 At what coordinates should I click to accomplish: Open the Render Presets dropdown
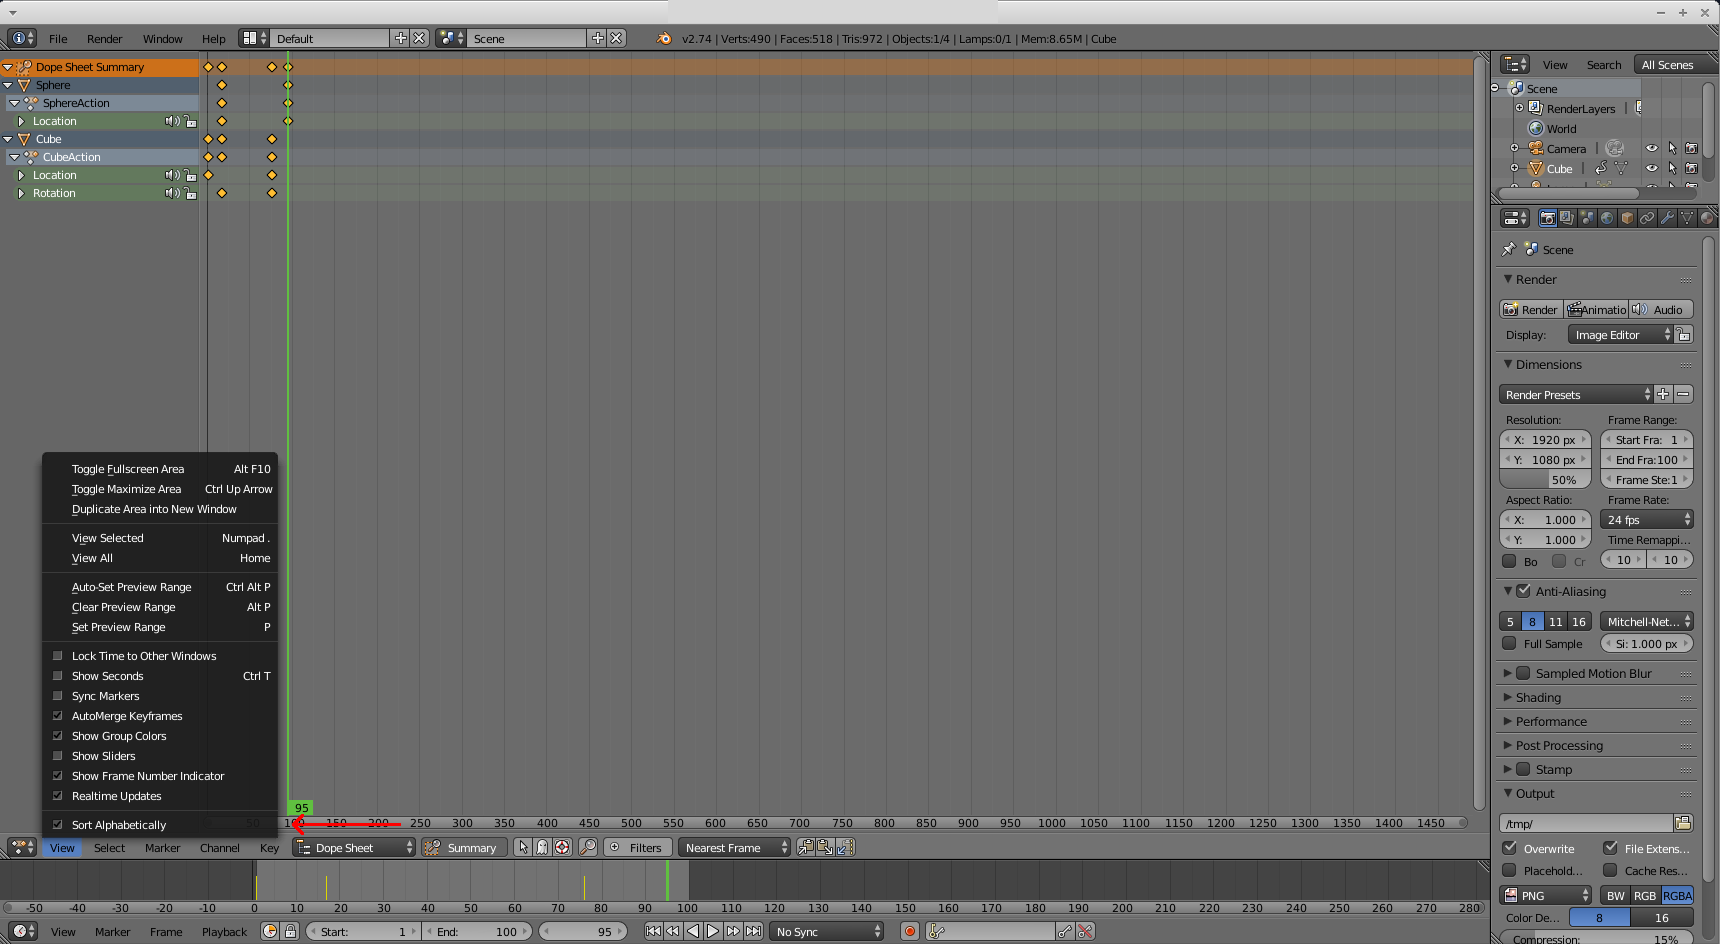pyautogui.click(x=1576, y=394)
